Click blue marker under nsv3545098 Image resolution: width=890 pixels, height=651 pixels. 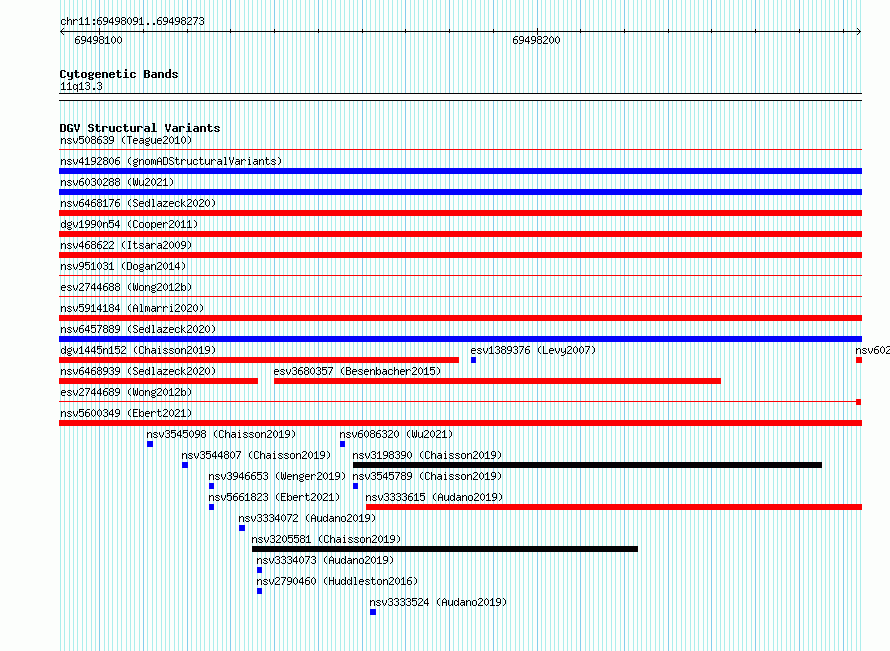(150, 444)
